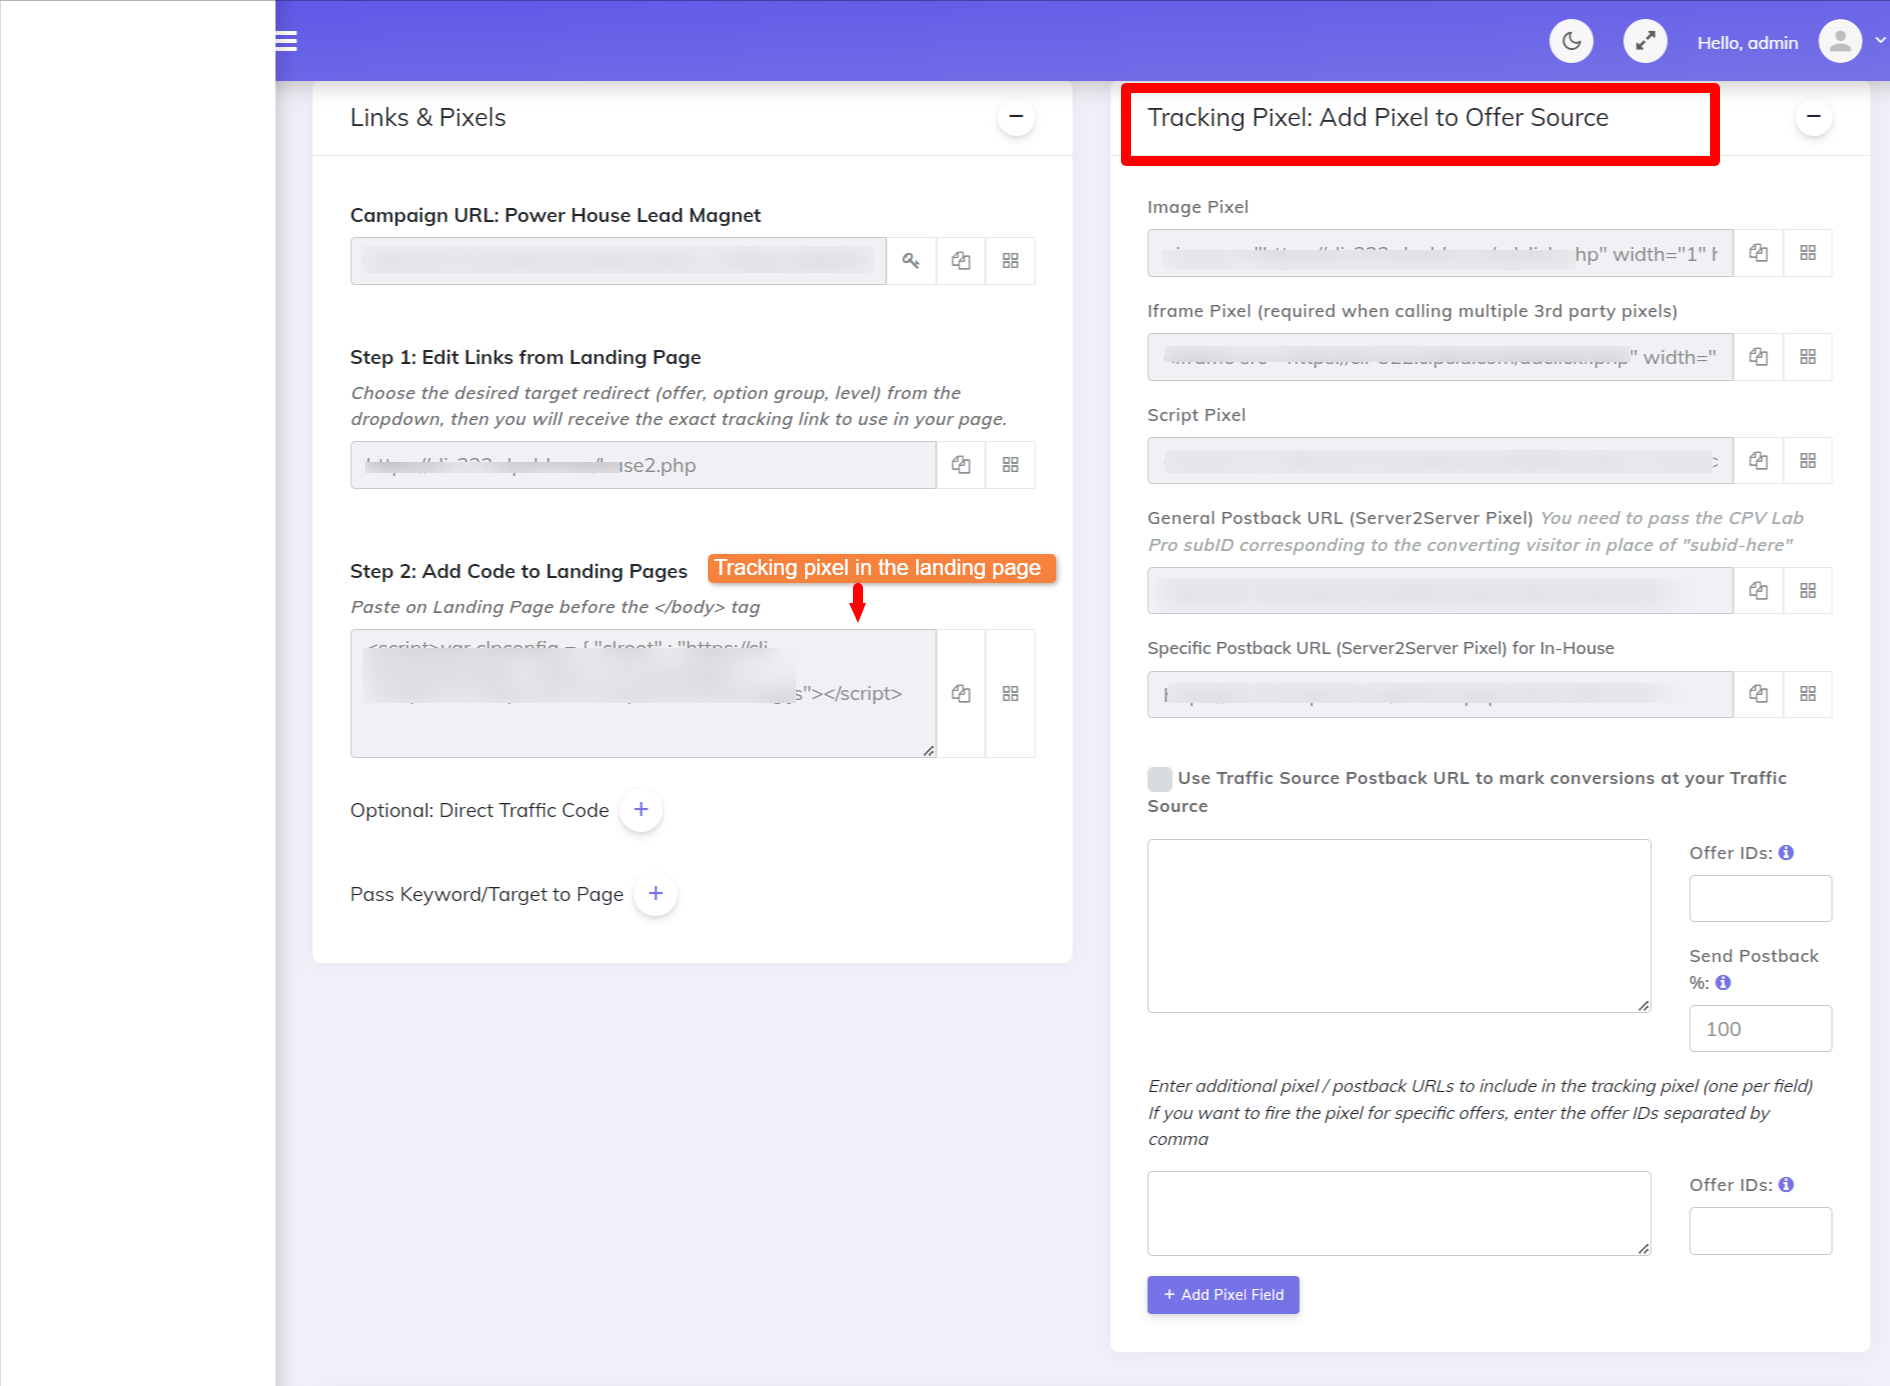Collapse the Links & Pixels panel
Viewport: 1890px width, 1386px height.
(x=1015, y=116)
